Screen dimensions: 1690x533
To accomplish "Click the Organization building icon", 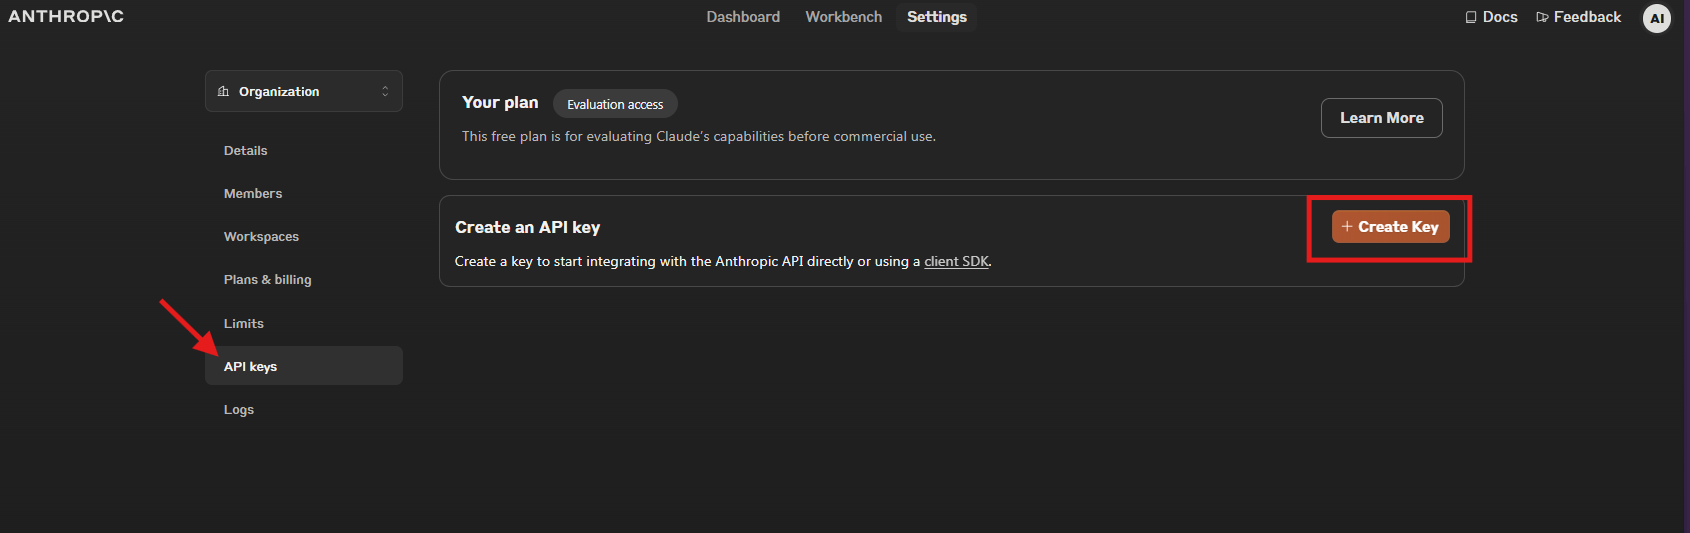I will 223,91.
